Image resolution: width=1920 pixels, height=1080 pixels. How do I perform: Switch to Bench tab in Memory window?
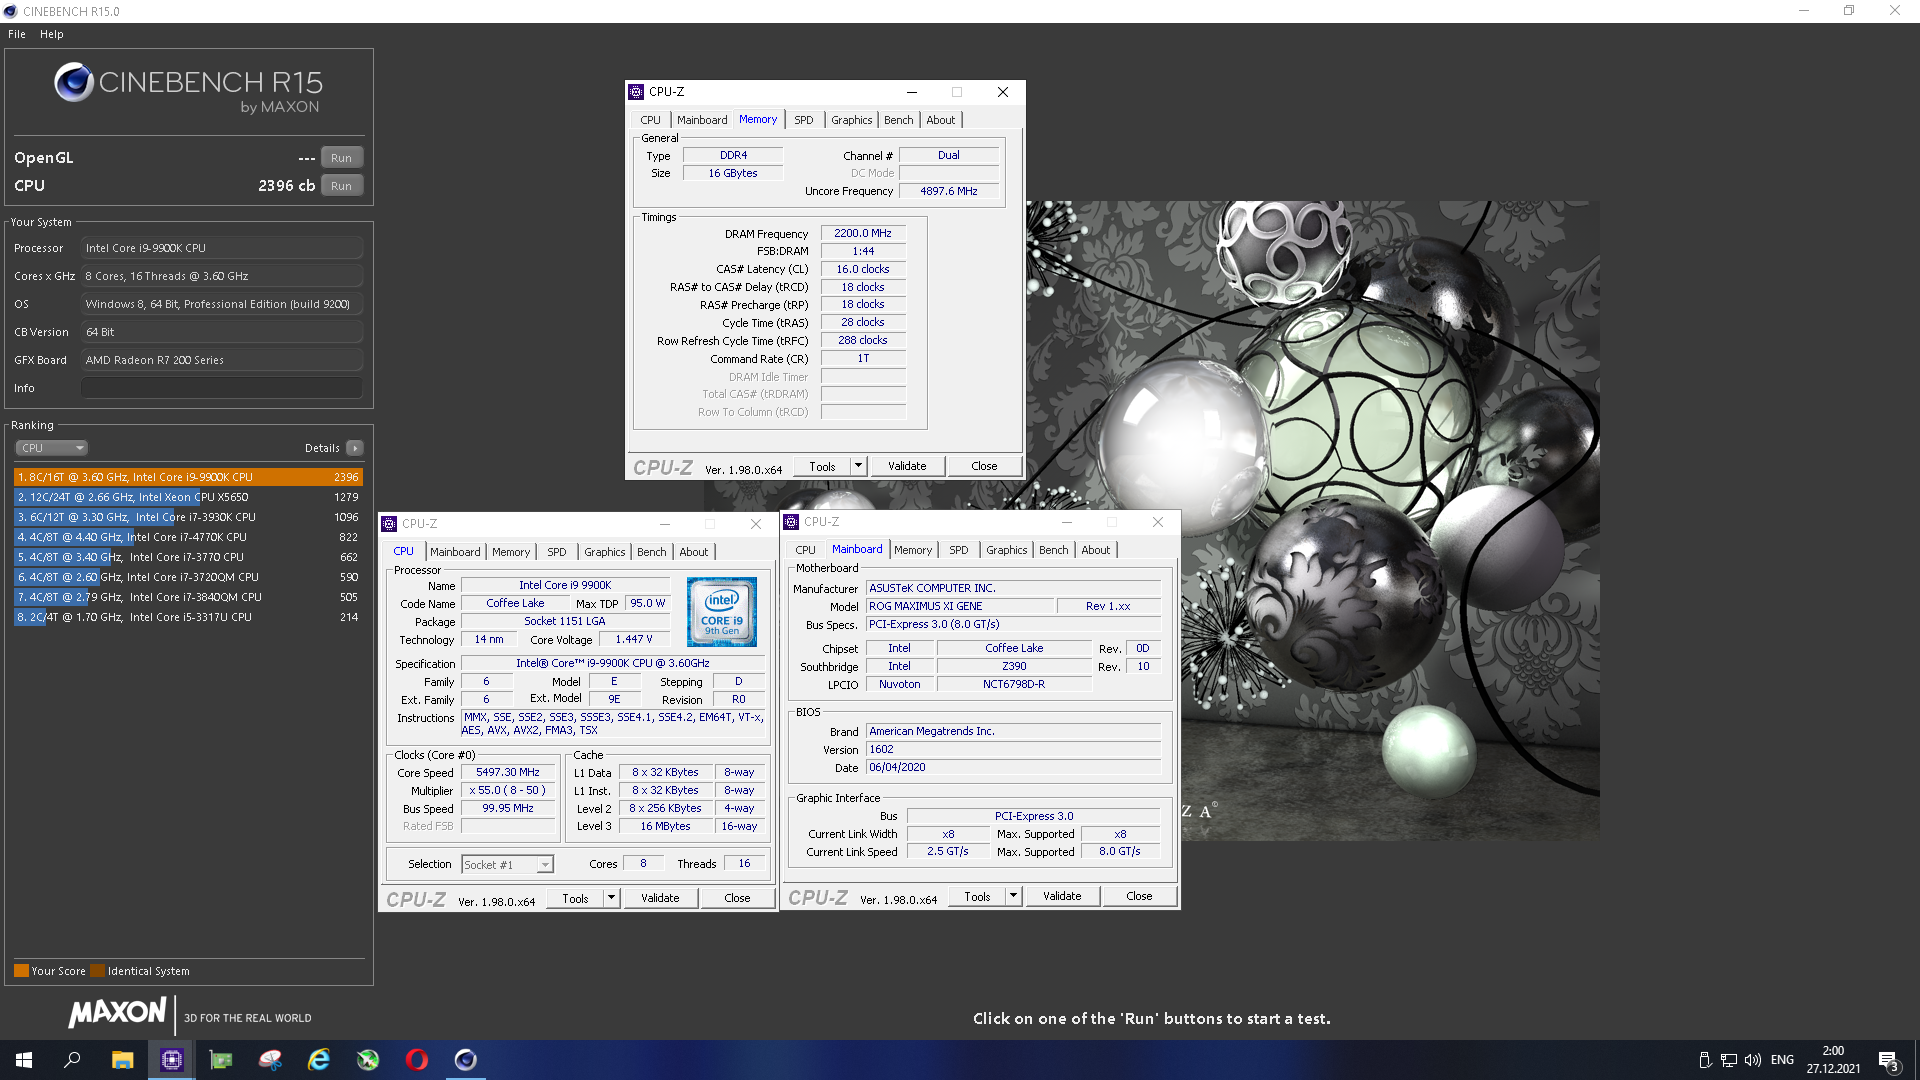(x=899, y=120)
